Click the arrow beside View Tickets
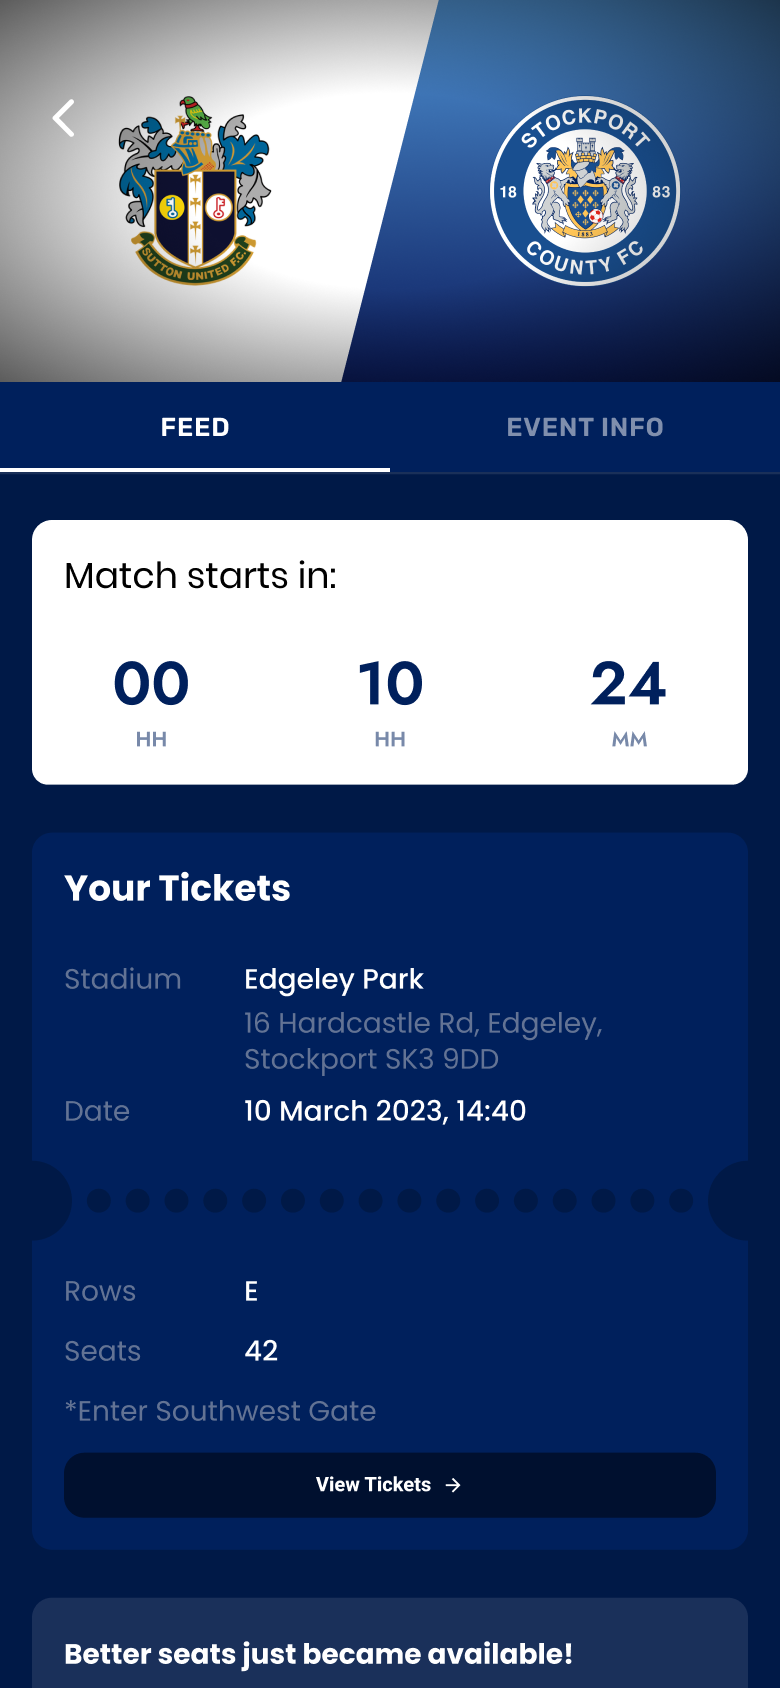The image size is (780, 1688). (453, 1485)
